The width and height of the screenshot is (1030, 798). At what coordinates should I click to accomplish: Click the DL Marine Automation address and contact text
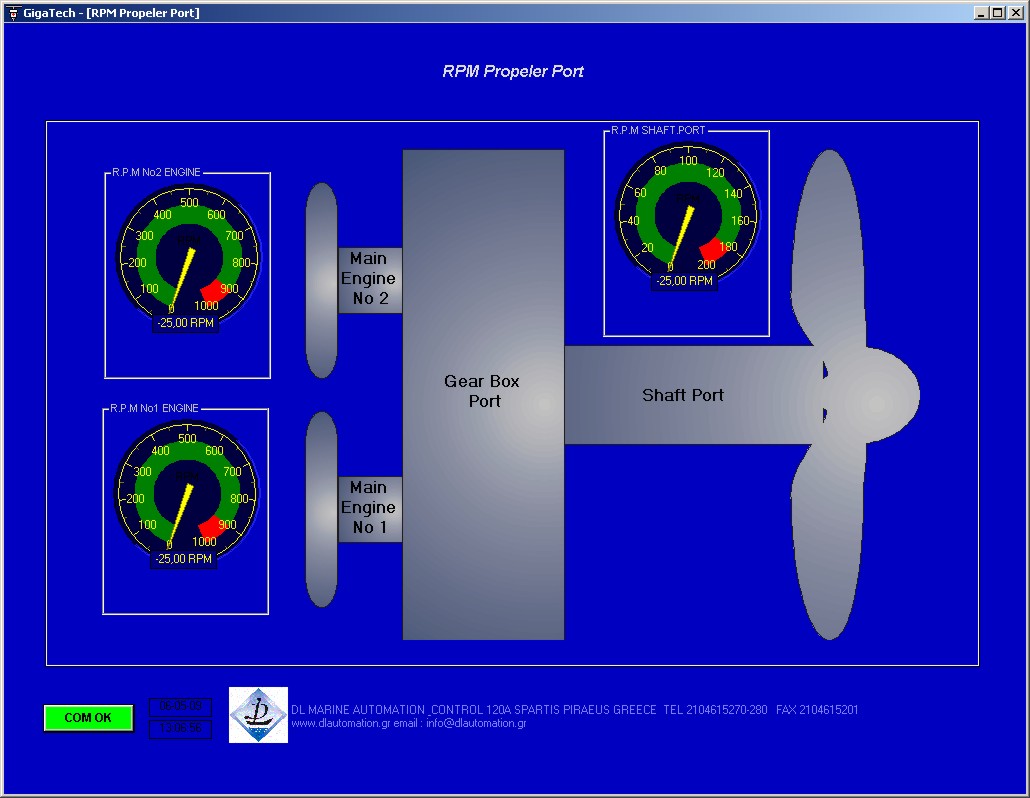pos(574,710)
